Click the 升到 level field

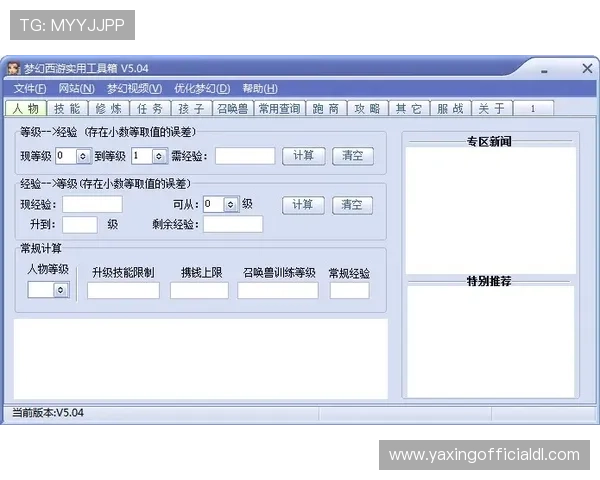point(80,225)
